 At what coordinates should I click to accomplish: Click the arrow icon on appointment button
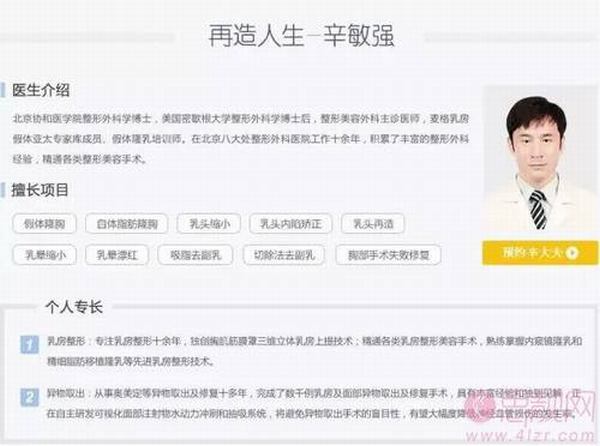pyautogui.click(x=572, y=252)
